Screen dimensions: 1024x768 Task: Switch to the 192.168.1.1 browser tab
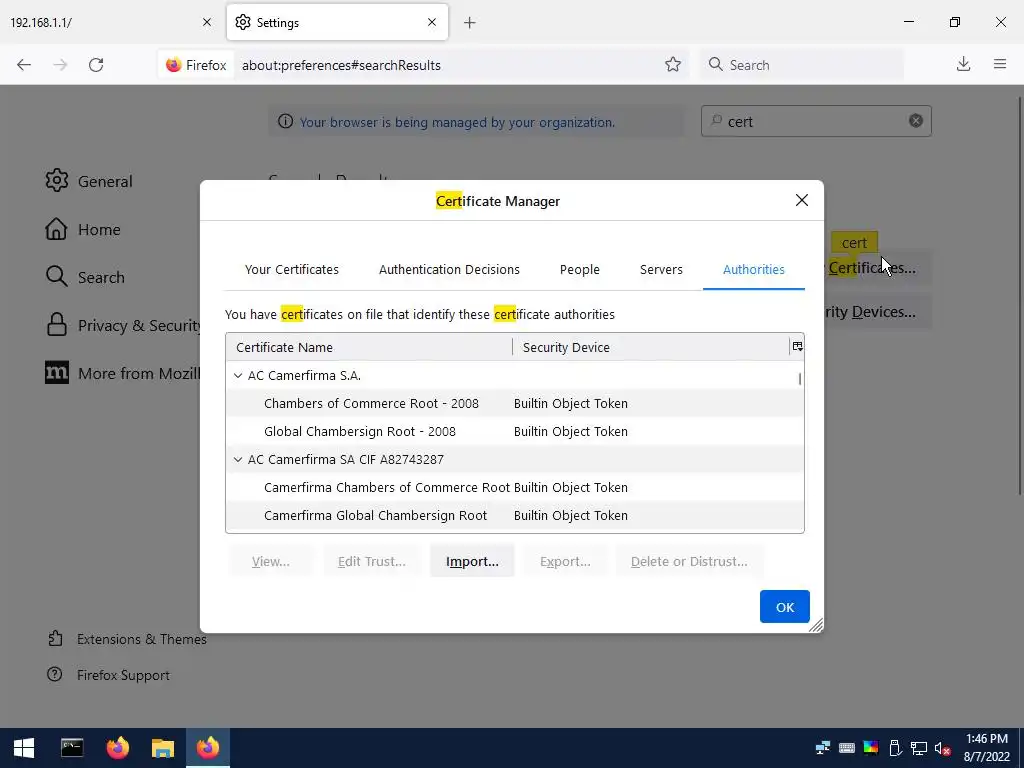tap(111, 22)
